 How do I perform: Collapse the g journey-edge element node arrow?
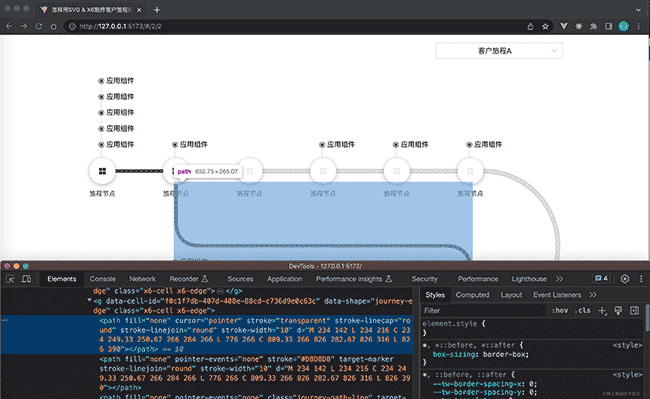pyautogui.click(x=90, y=300)
